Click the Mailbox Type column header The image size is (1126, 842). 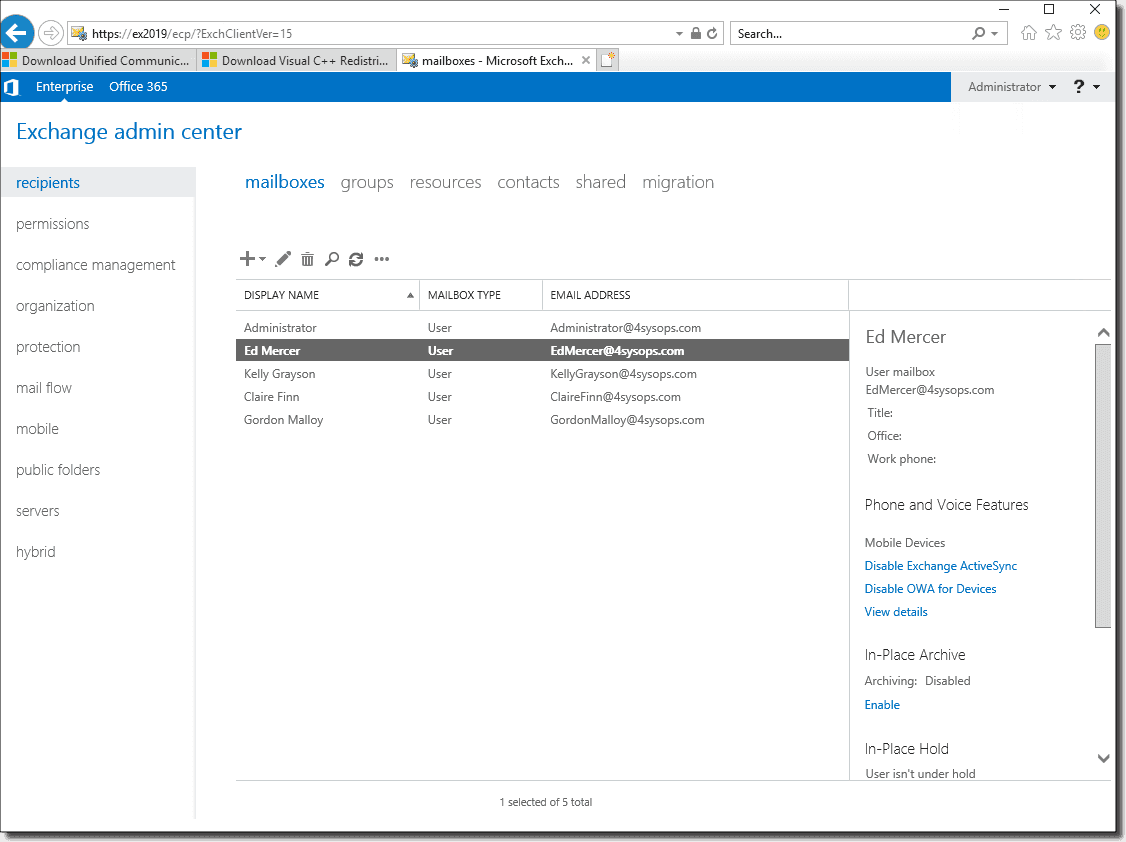point(481,295)
